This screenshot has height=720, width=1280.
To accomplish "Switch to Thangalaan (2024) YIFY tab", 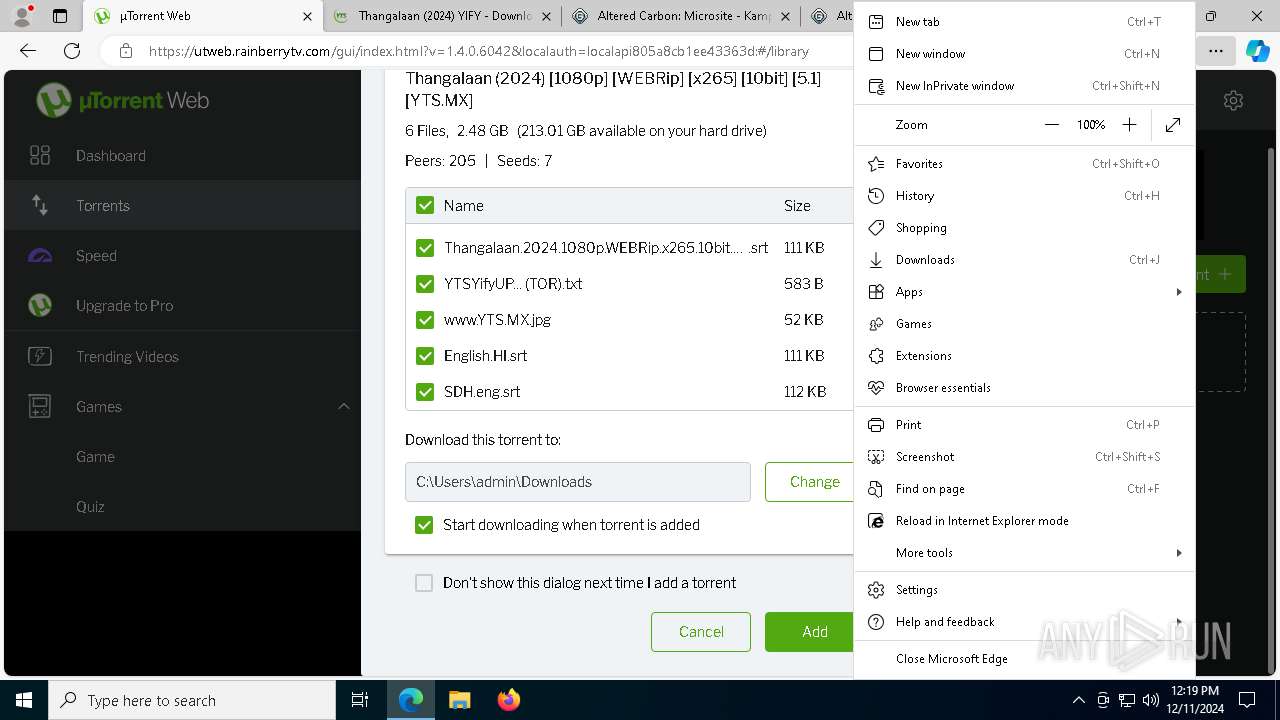I will pos(443,16).
